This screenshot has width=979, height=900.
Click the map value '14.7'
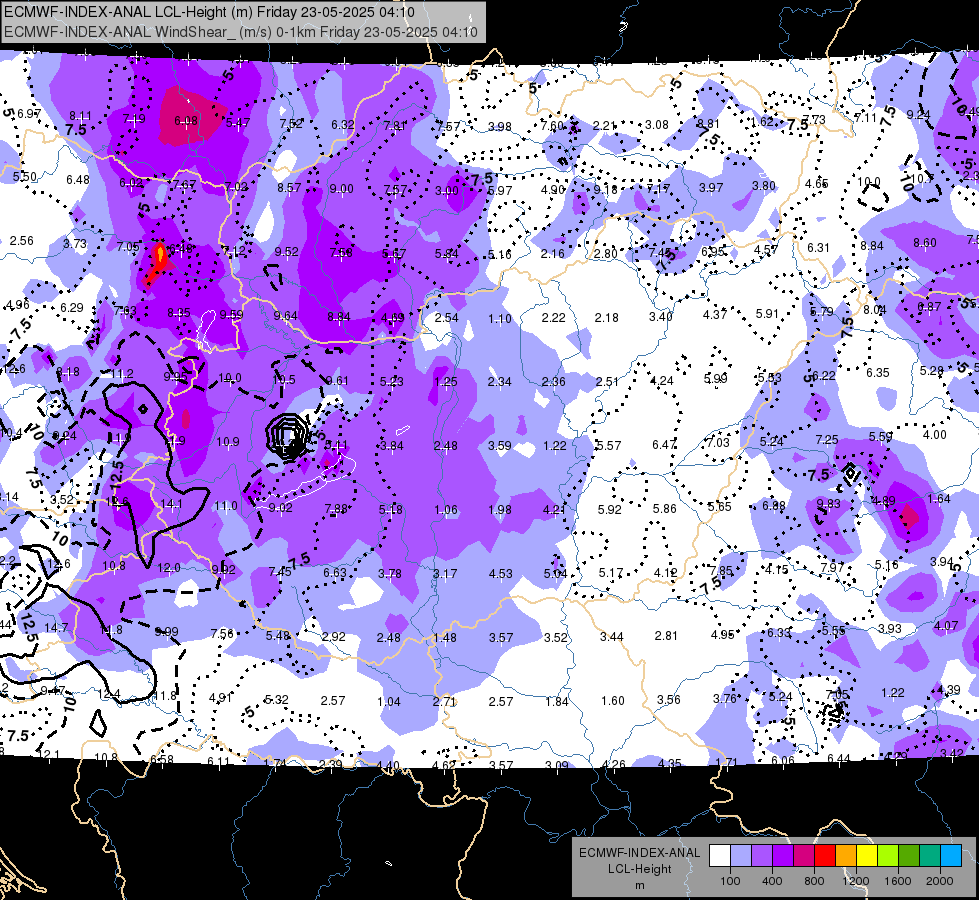56,627
